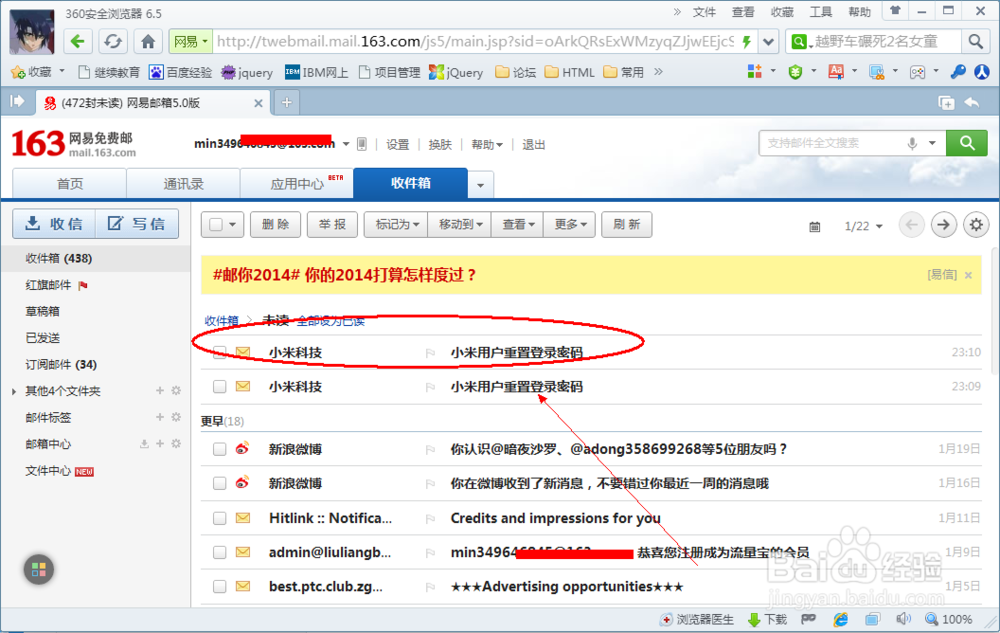Image resolution: width=1000 pixels, height=633 pixels.
Task: Open the calendar date filter icon
Action: click(814, 226)
